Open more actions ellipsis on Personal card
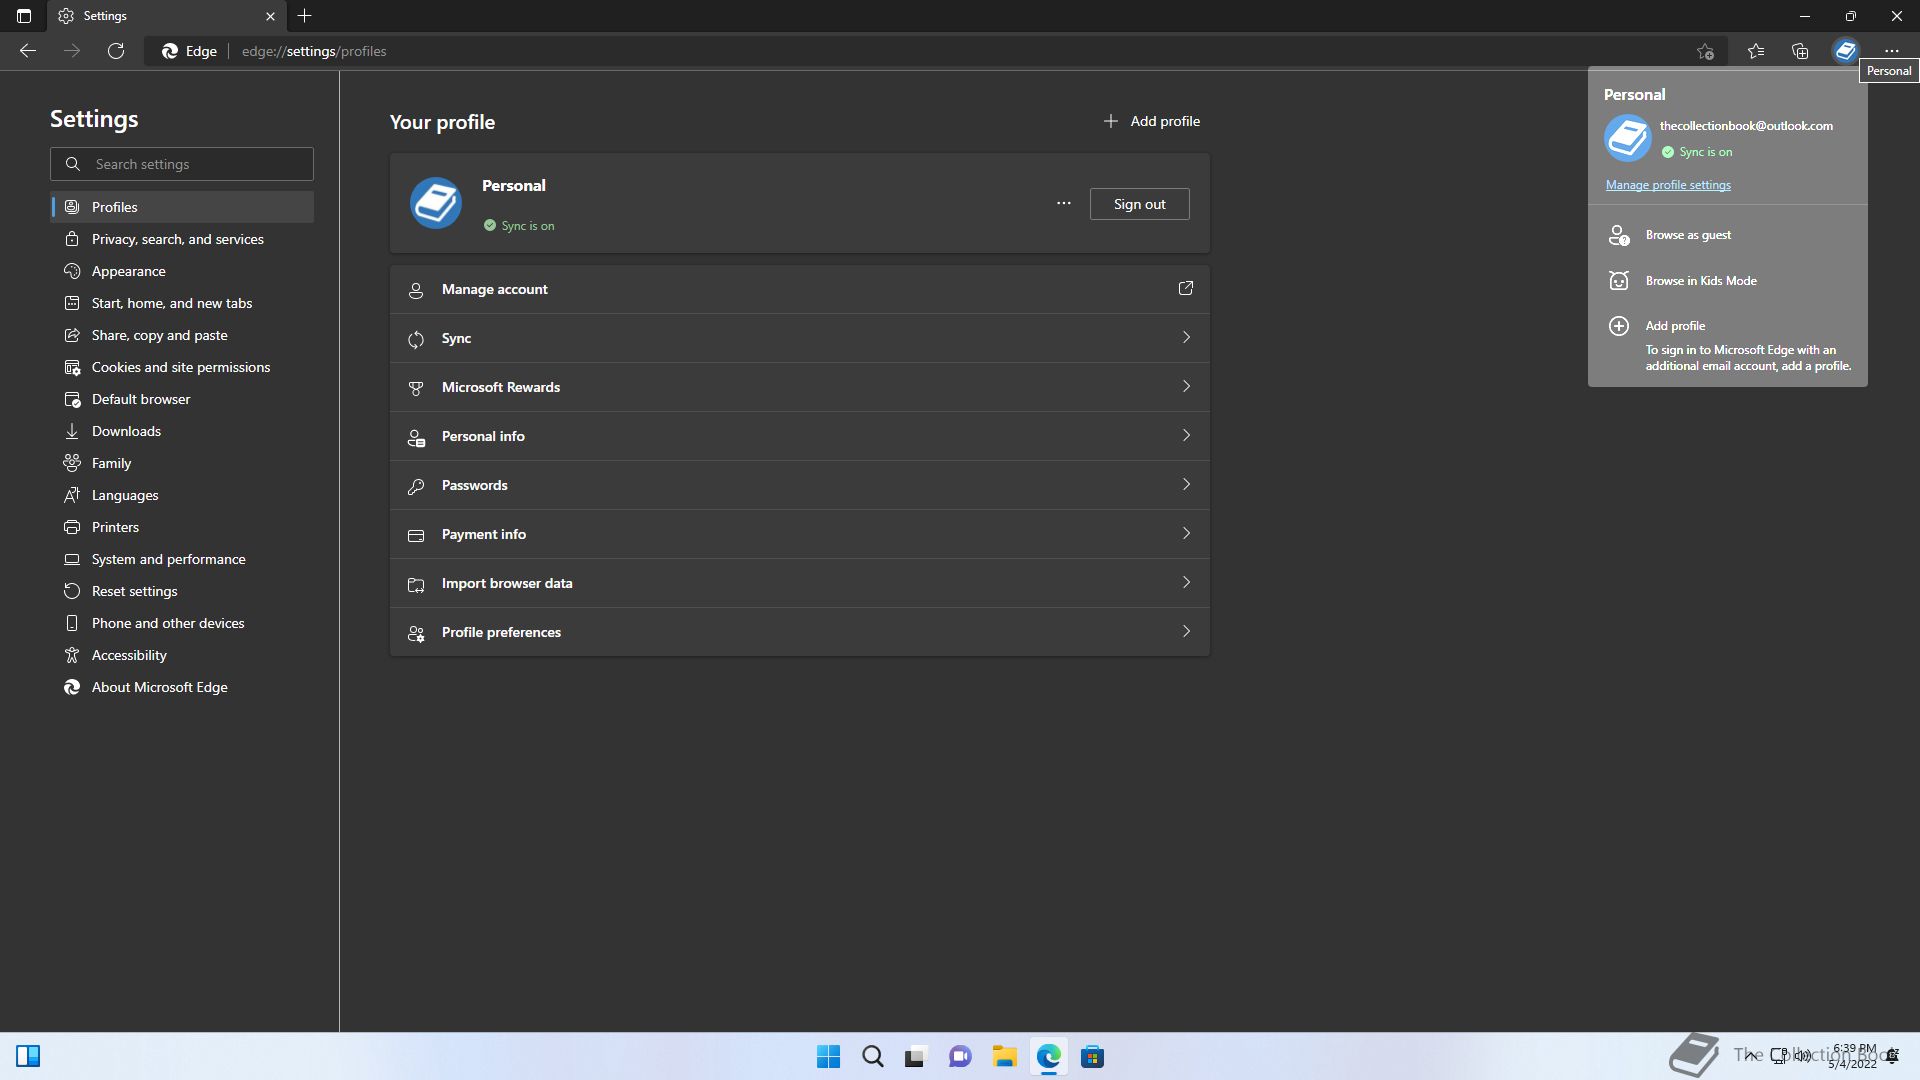 pos(1064,204)
